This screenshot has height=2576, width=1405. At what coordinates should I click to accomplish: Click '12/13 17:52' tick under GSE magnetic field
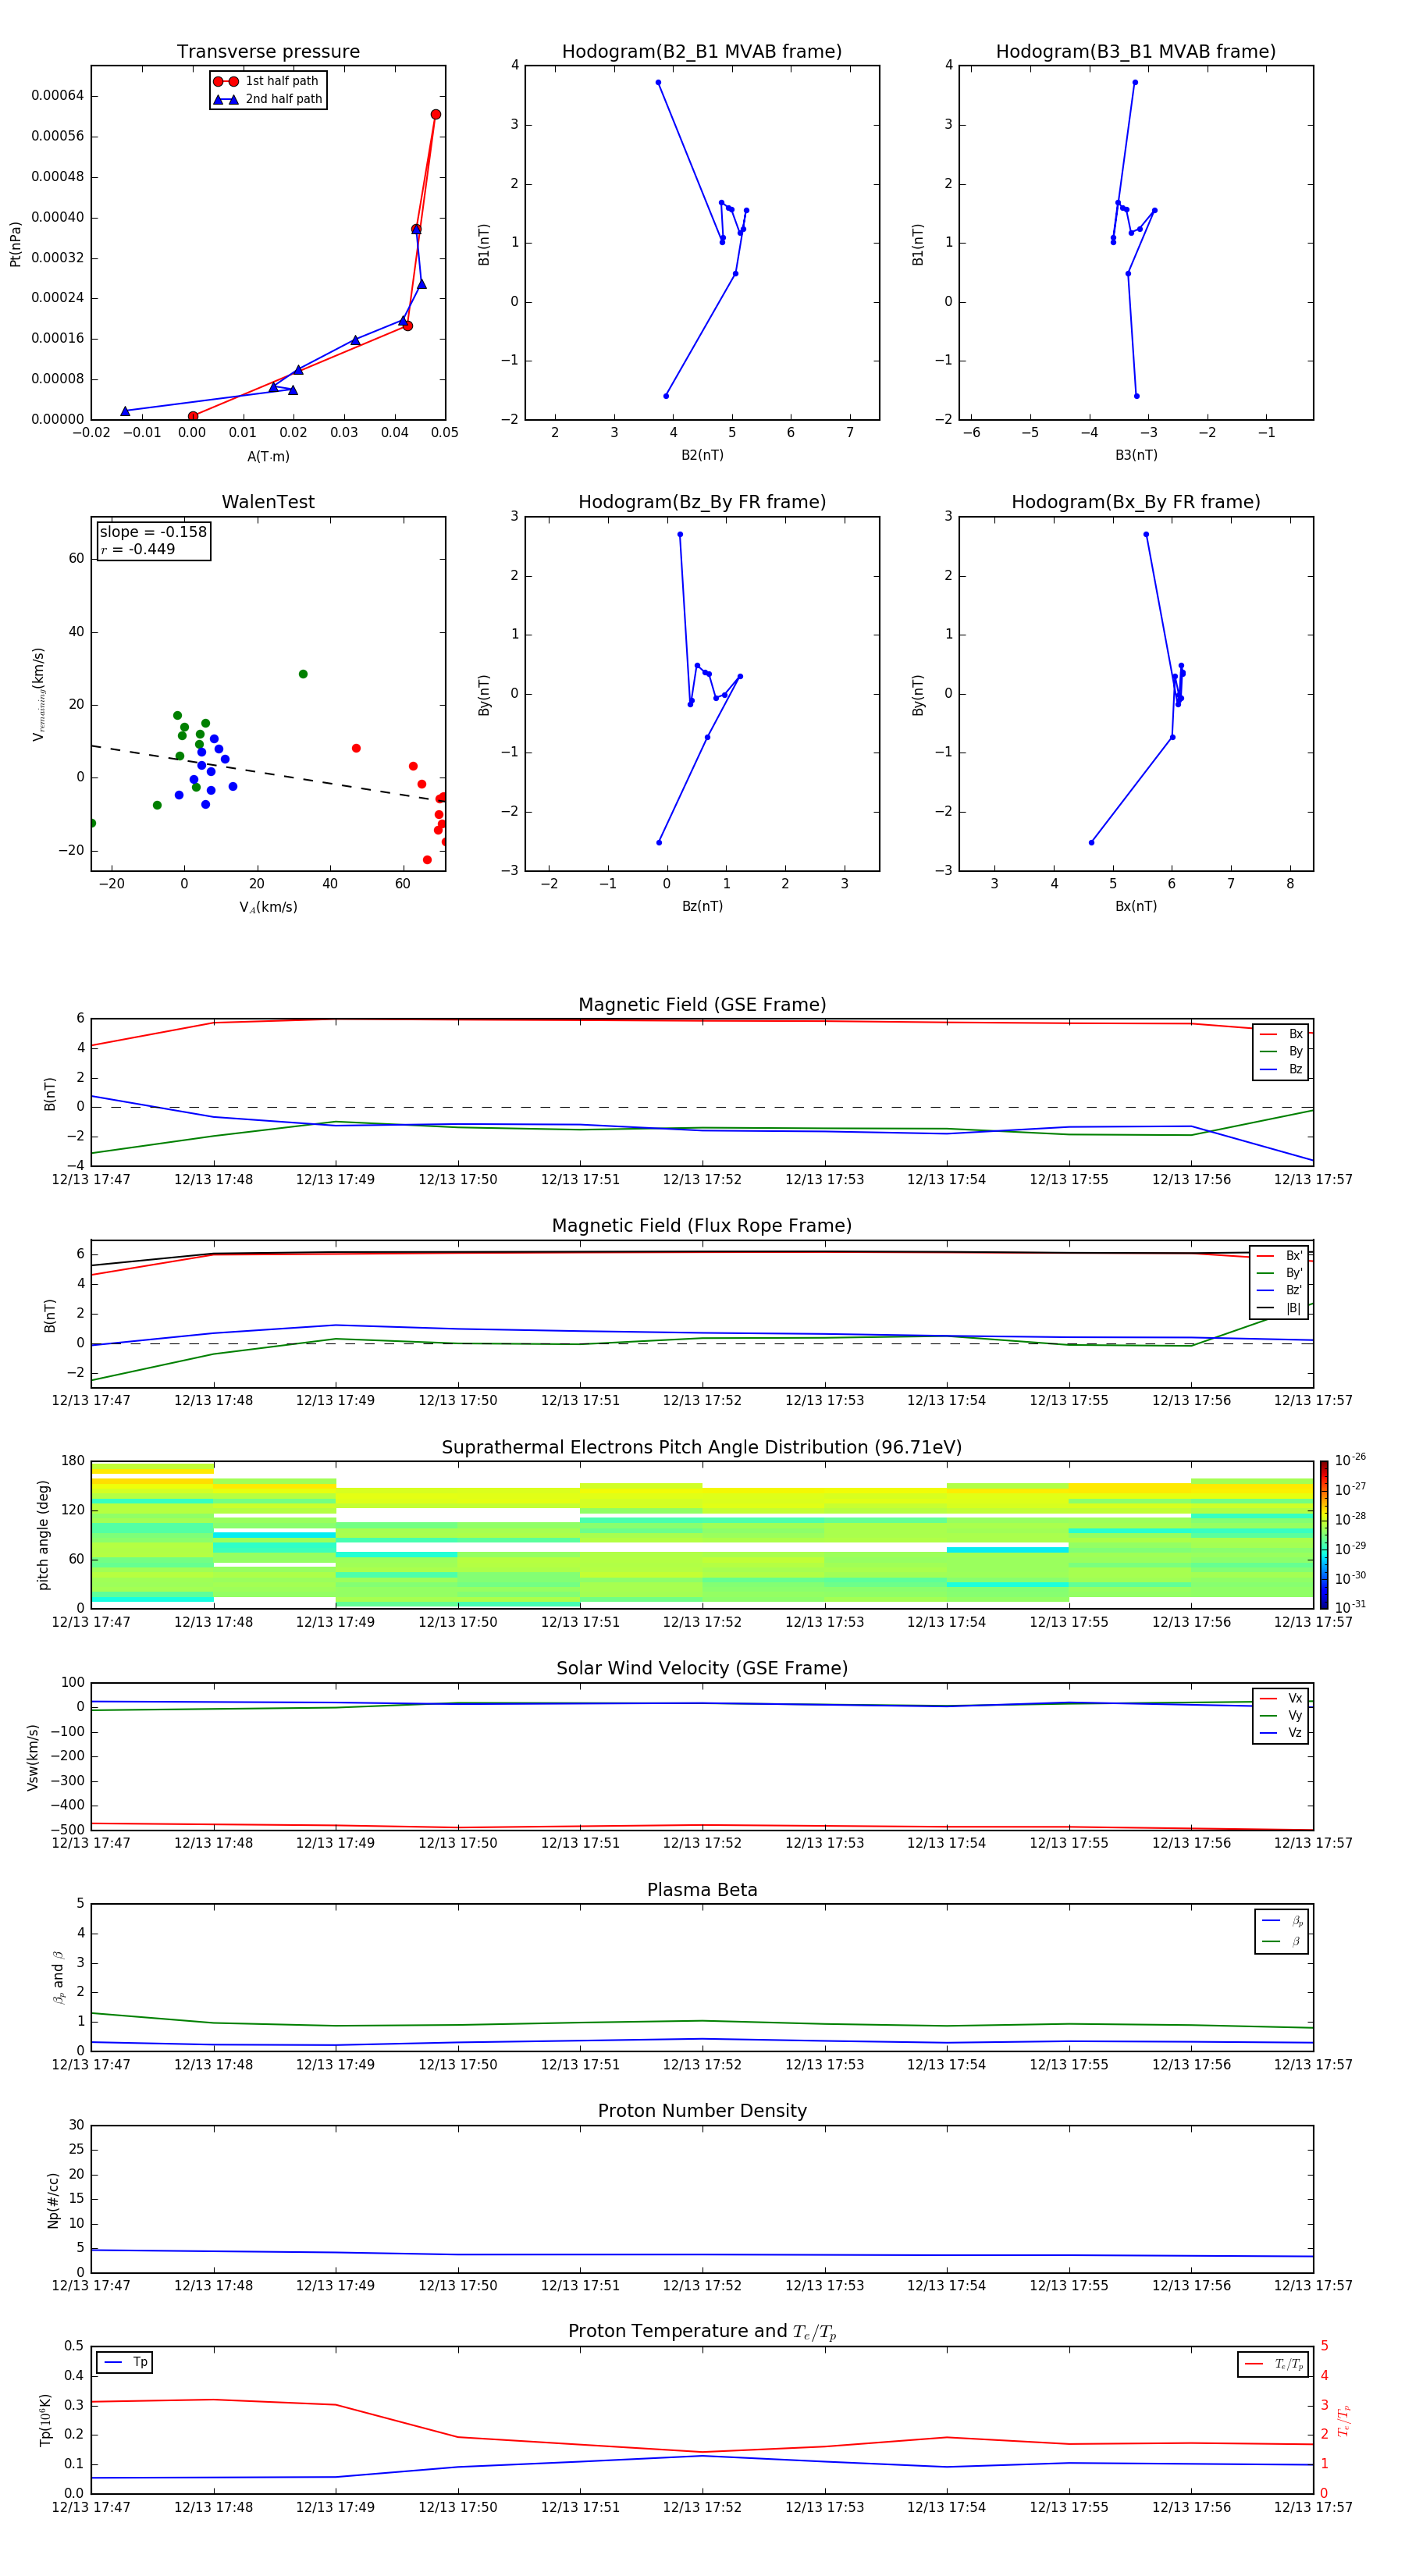(x=702, y=1180)
